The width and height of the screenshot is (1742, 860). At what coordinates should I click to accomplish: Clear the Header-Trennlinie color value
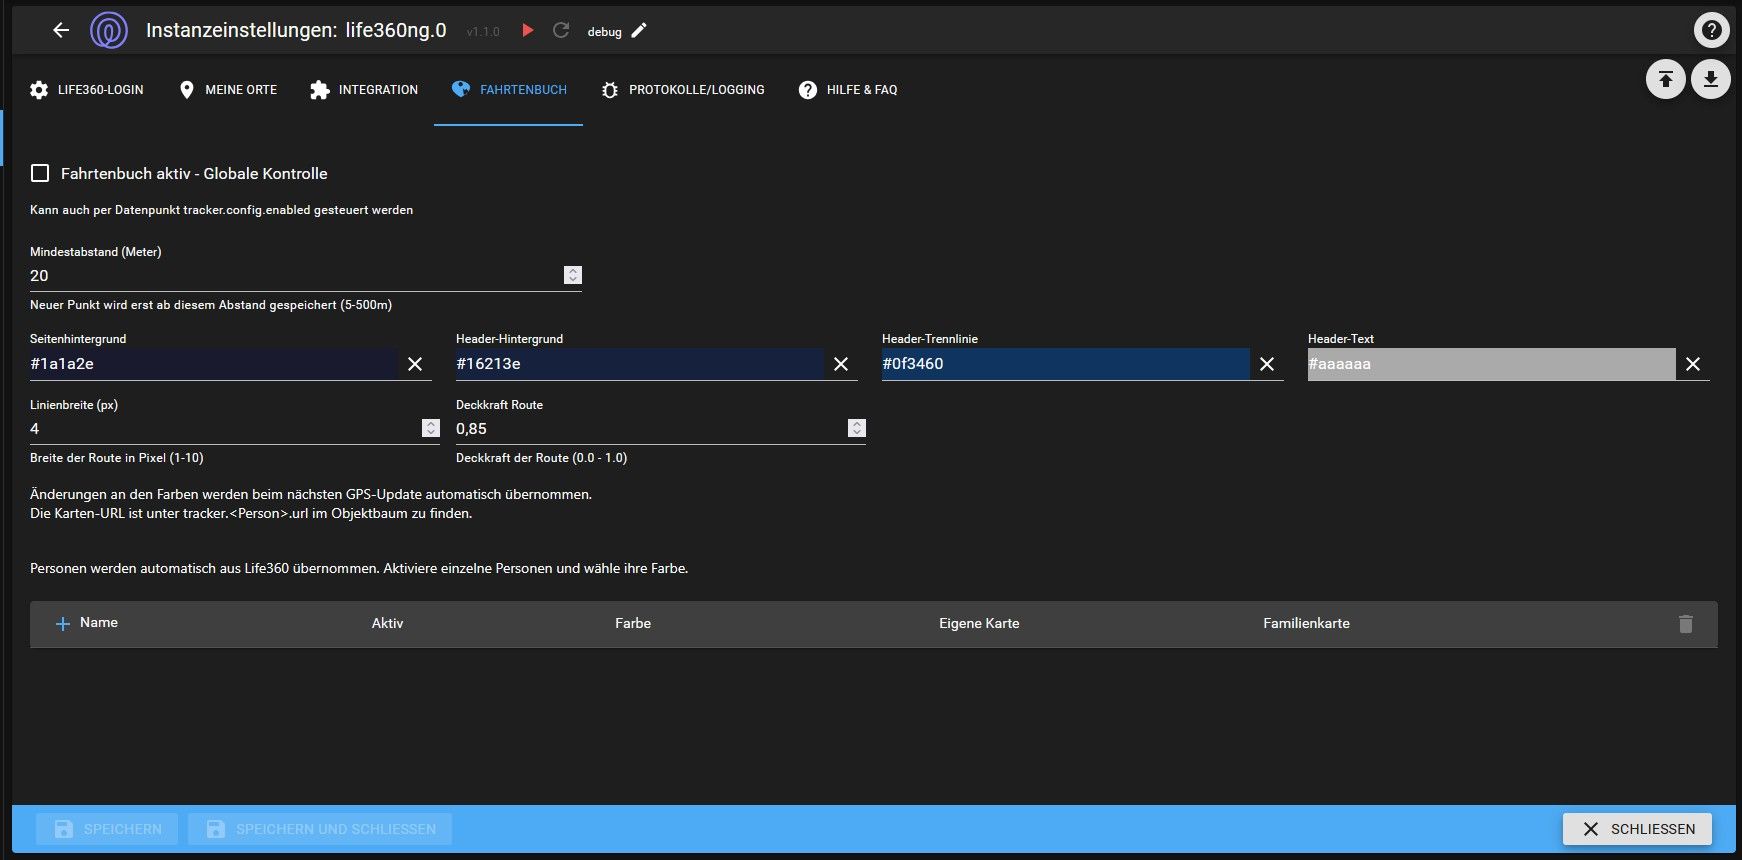(x=1267, y=364)
